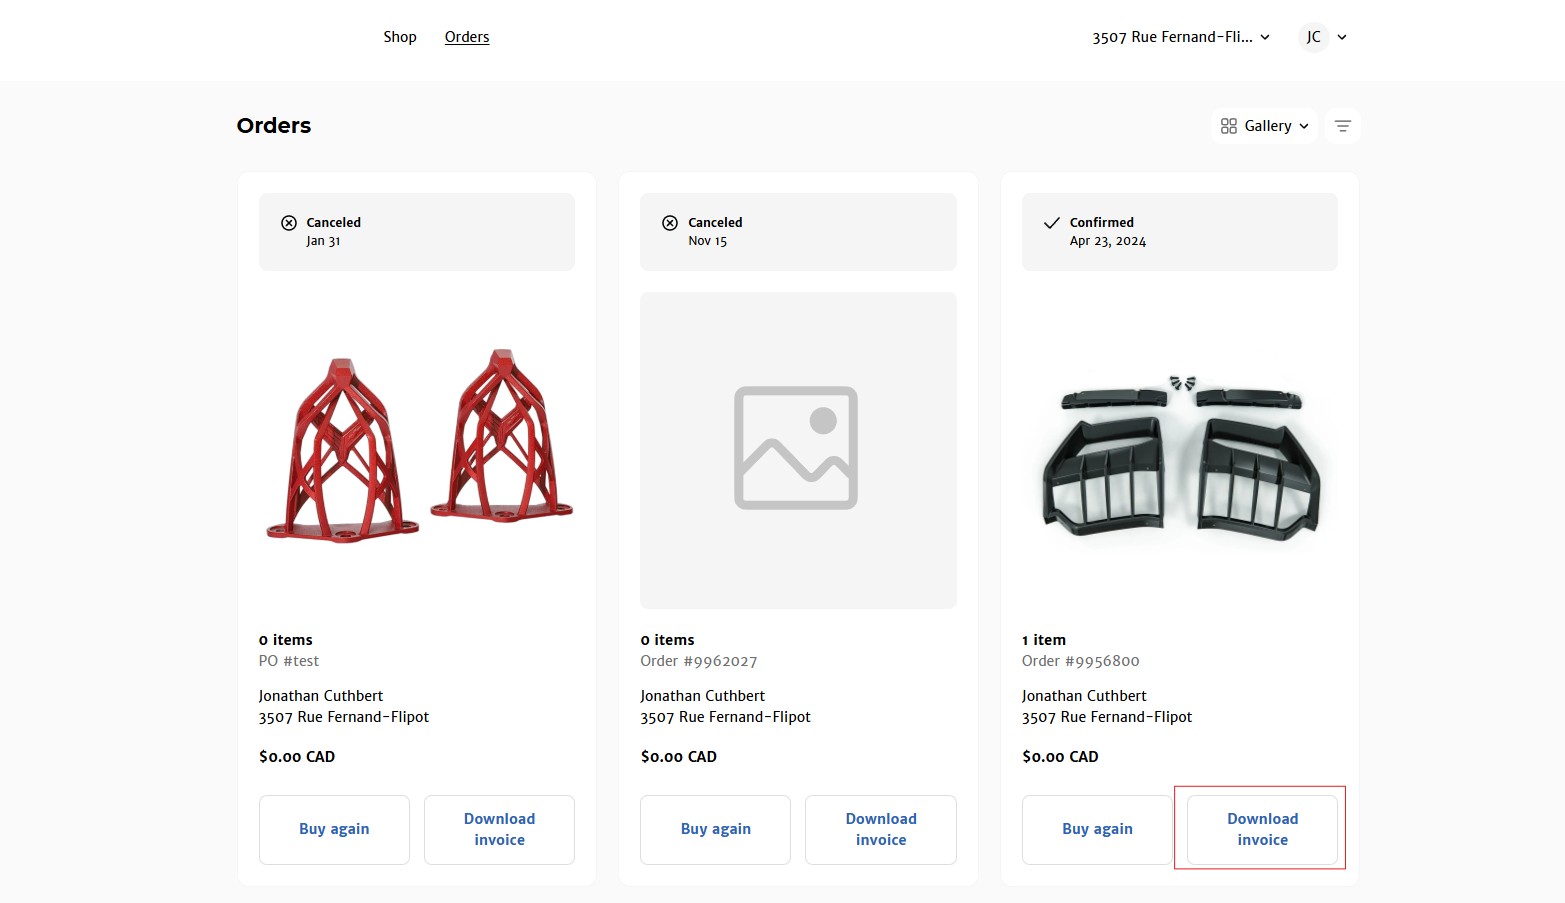Buy again for Order #9962027
1565x903 pixels.
click(716, 829)
